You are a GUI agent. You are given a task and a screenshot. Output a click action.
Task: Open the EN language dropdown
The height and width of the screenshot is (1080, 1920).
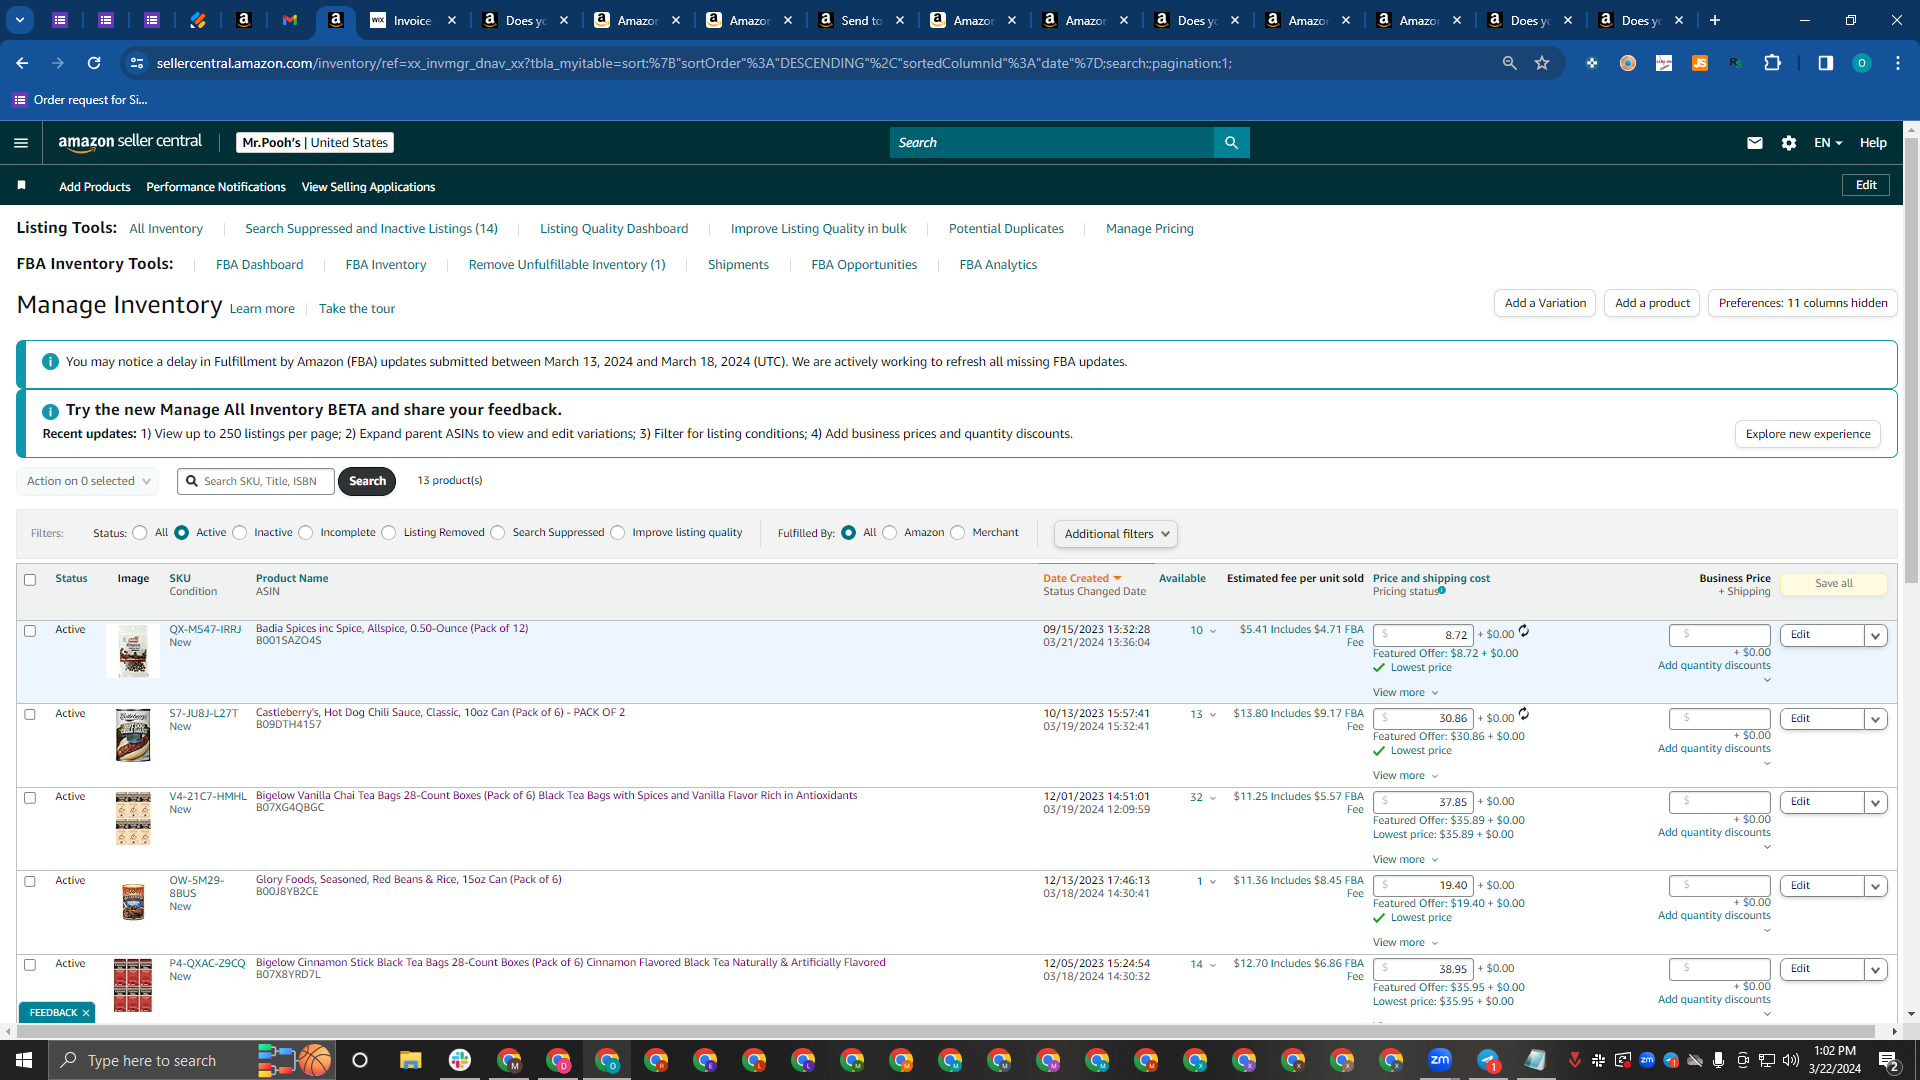click(x=1828, y=143)
